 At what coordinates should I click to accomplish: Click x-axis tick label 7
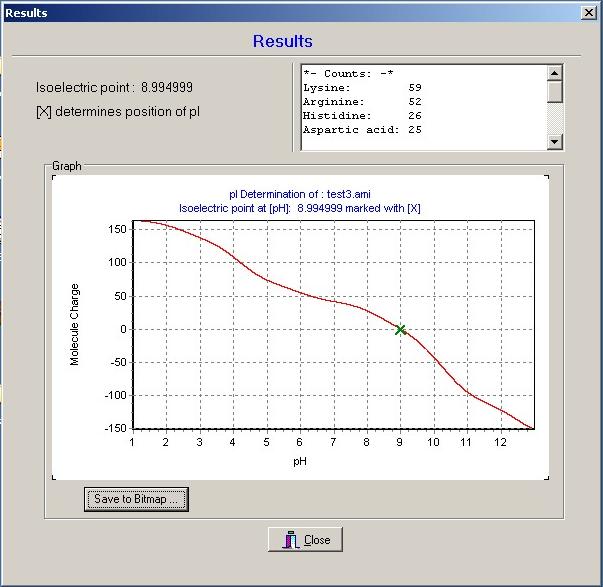click(x=333, y=442)
